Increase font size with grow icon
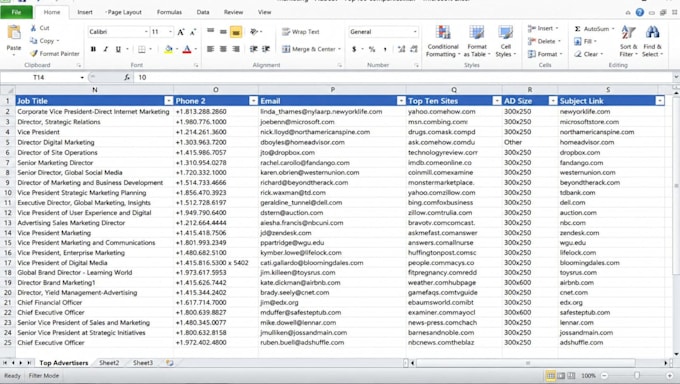This screenshot has height=384, width=680. tap(181, 32)
